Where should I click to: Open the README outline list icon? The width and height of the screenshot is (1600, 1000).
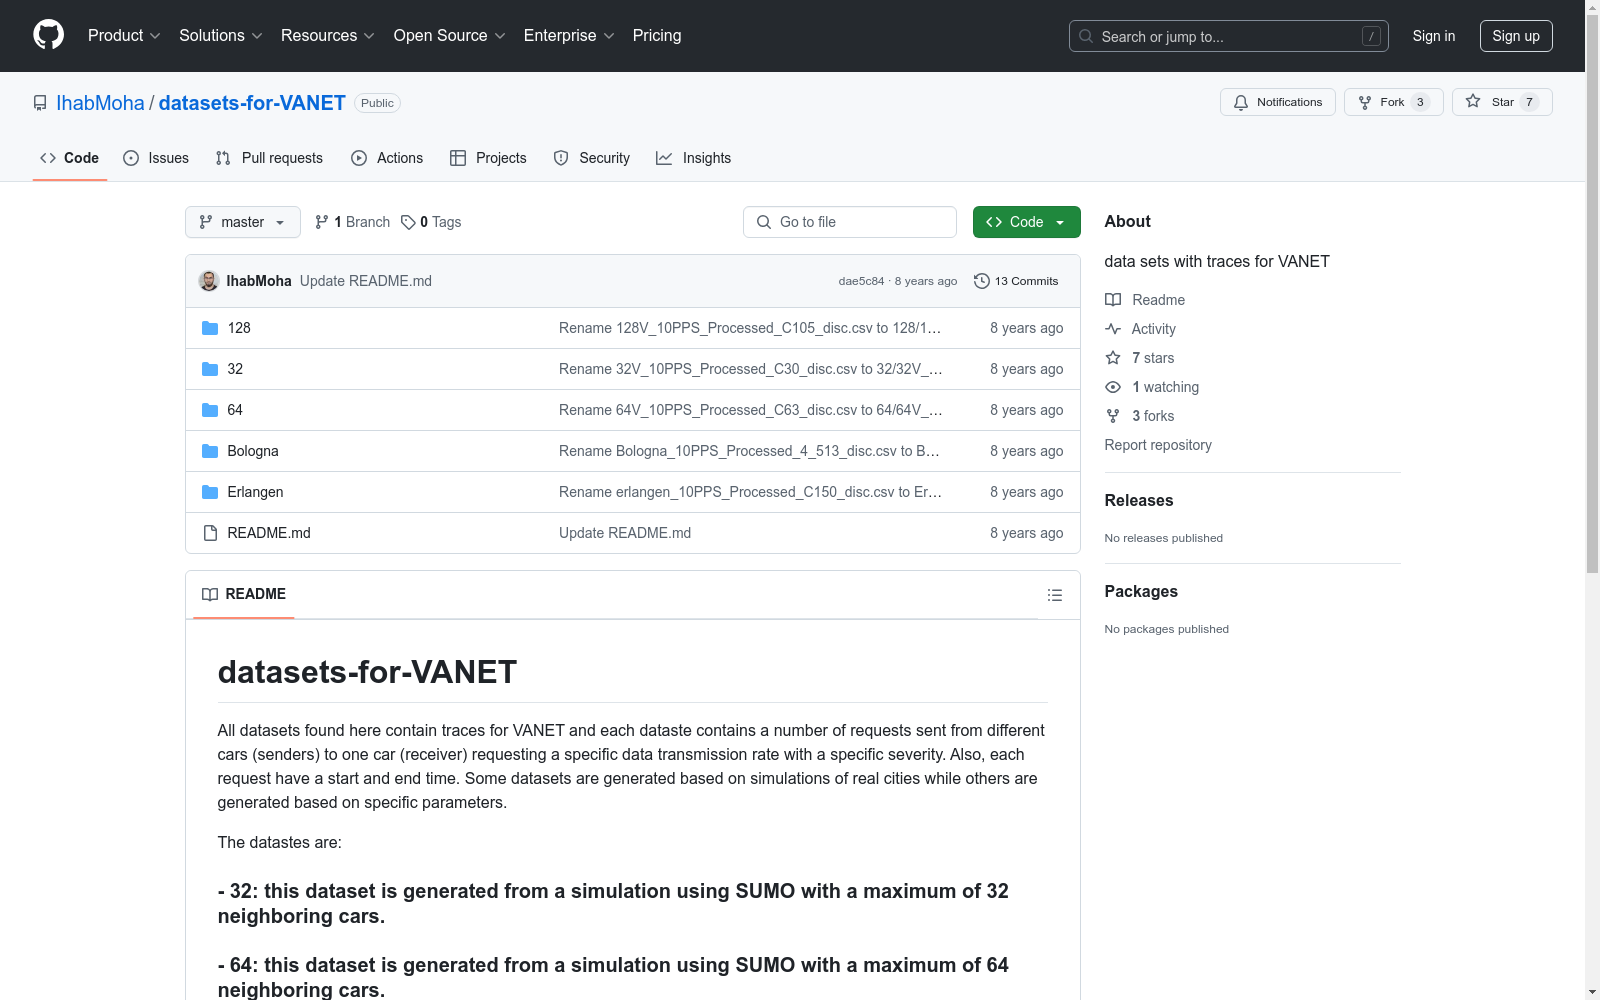point(1054,594)
